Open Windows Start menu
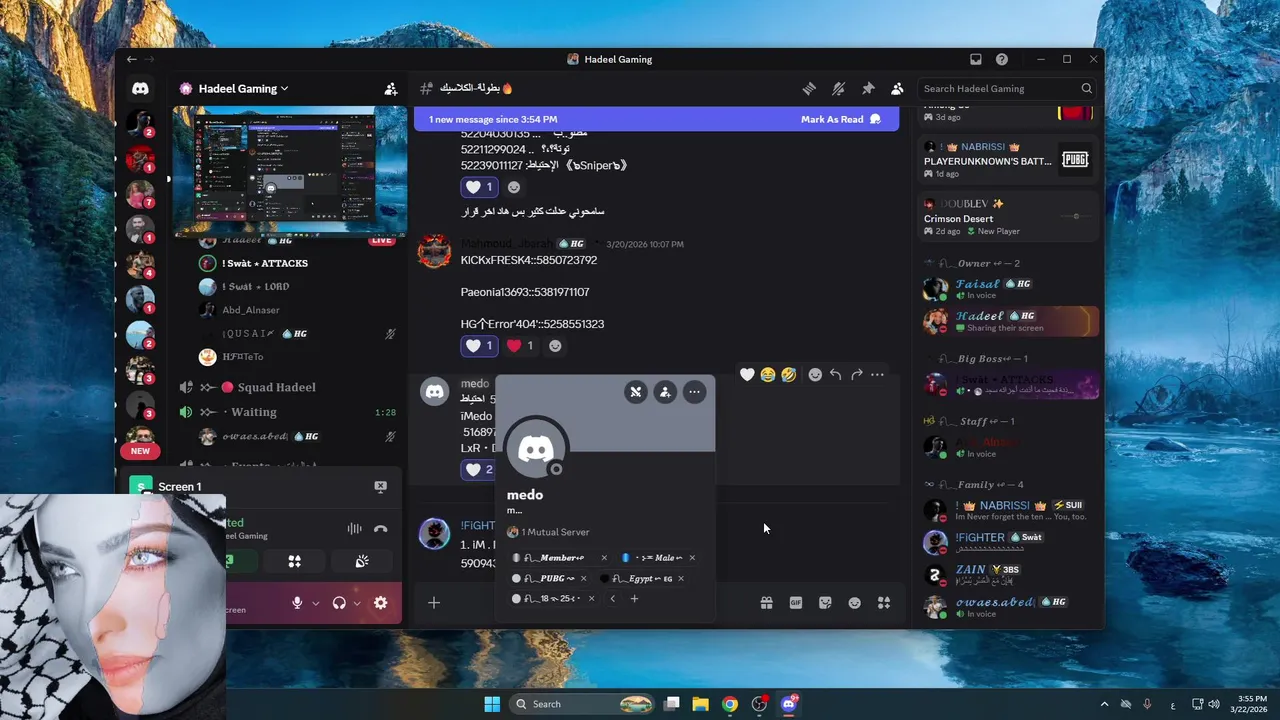 492,704
